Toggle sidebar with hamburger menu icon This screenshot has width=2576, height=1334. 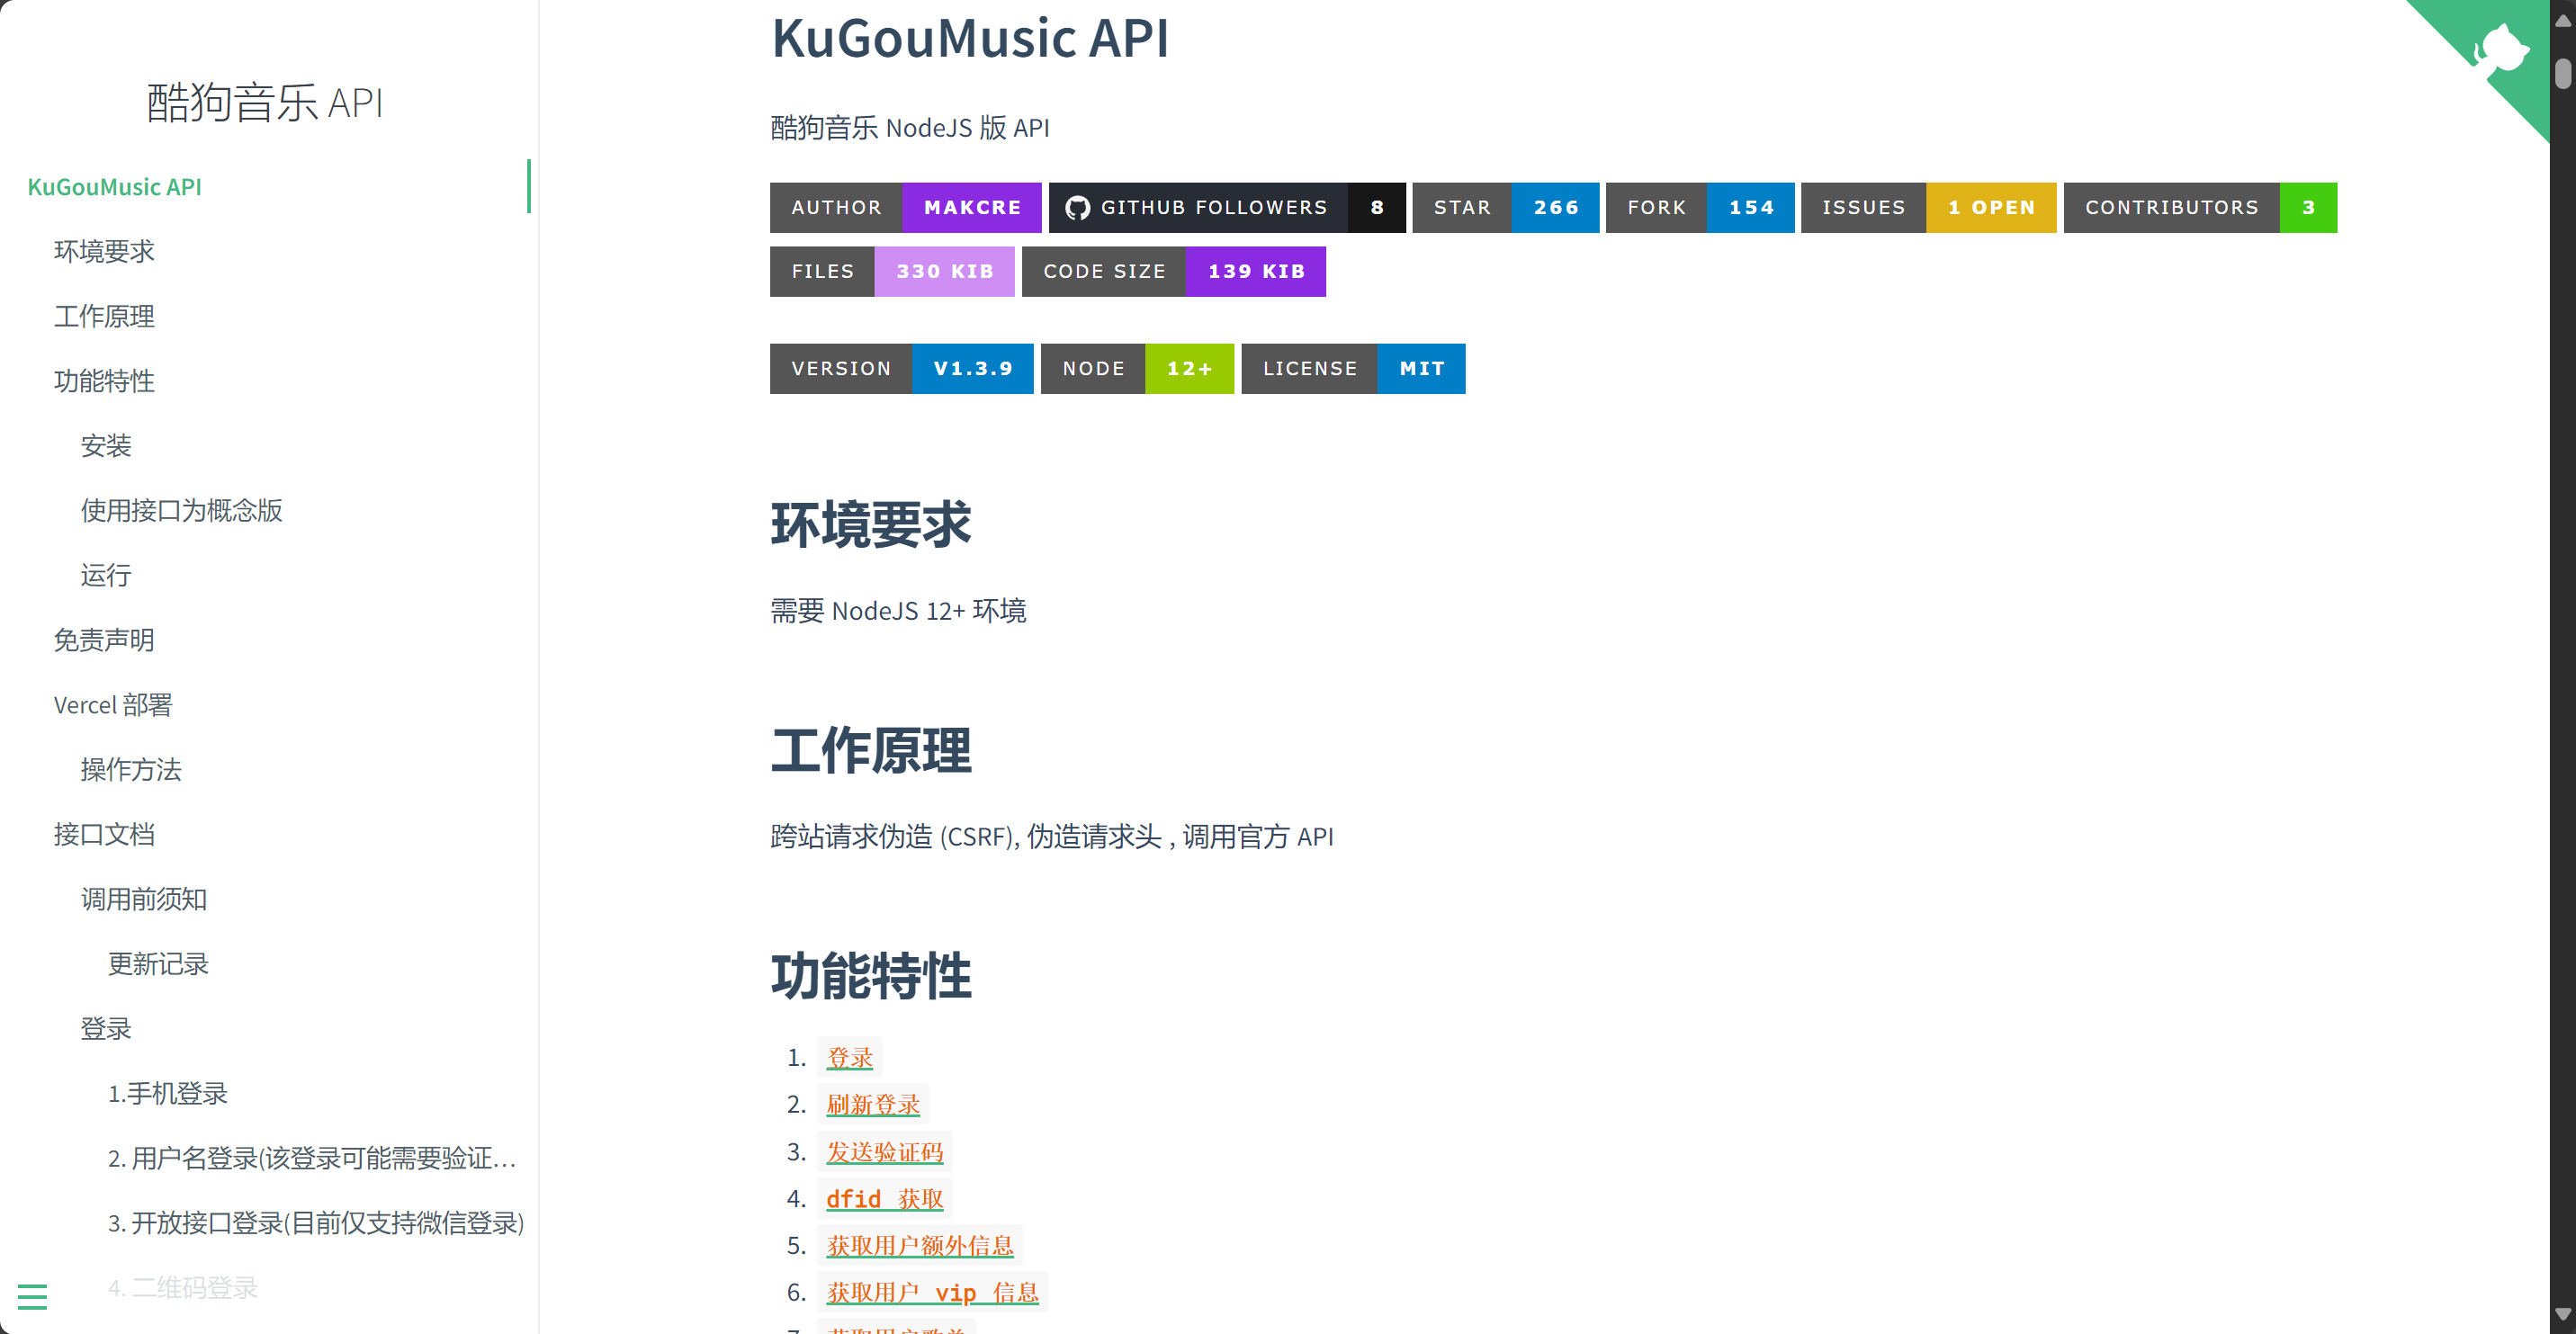[x=32, y=1296]
